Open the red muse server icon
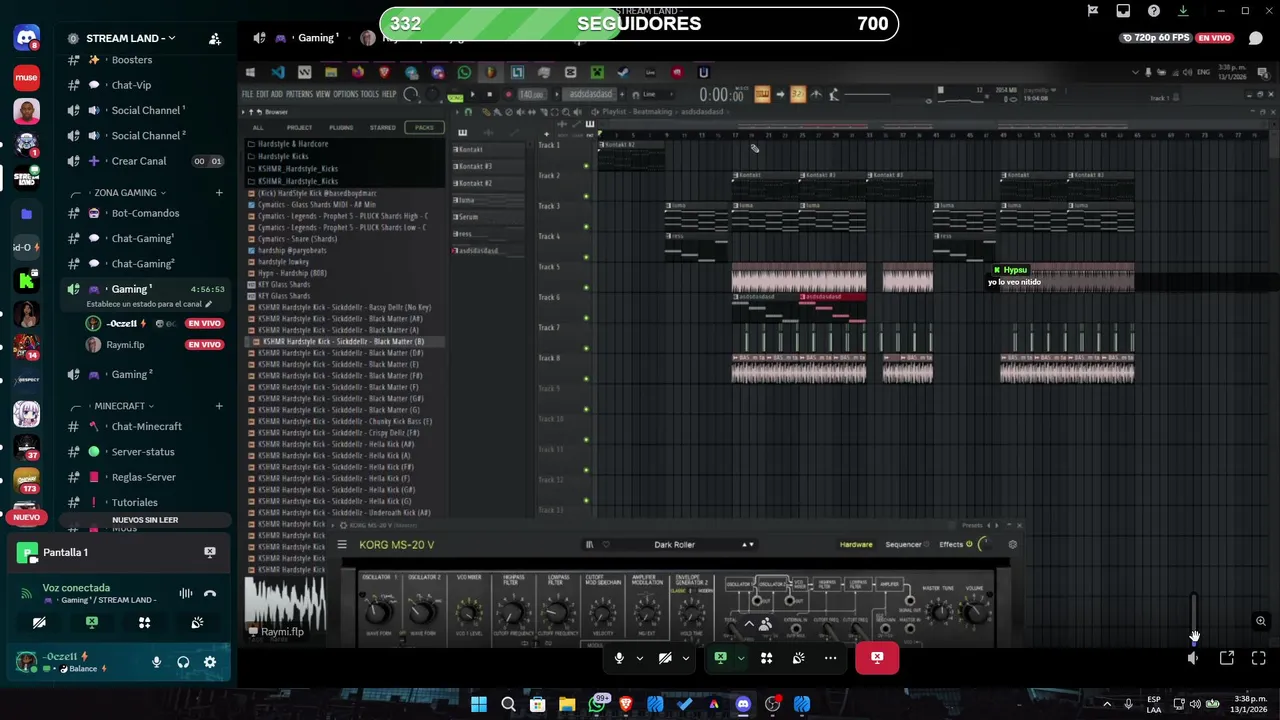This screenshot has height=720, width=1280. 27,77
